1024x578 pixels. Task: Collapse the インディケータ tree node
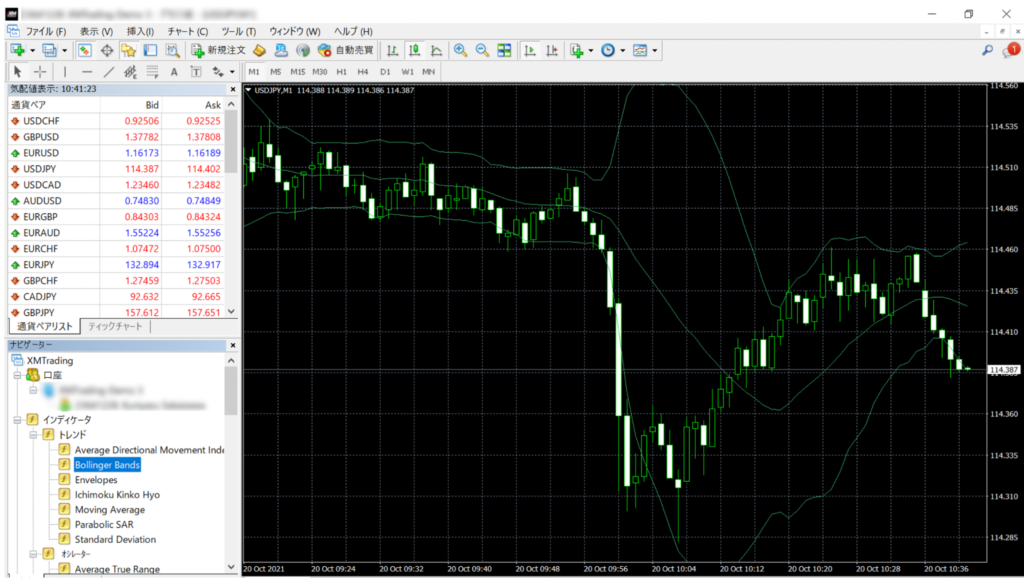pos(18,420)
